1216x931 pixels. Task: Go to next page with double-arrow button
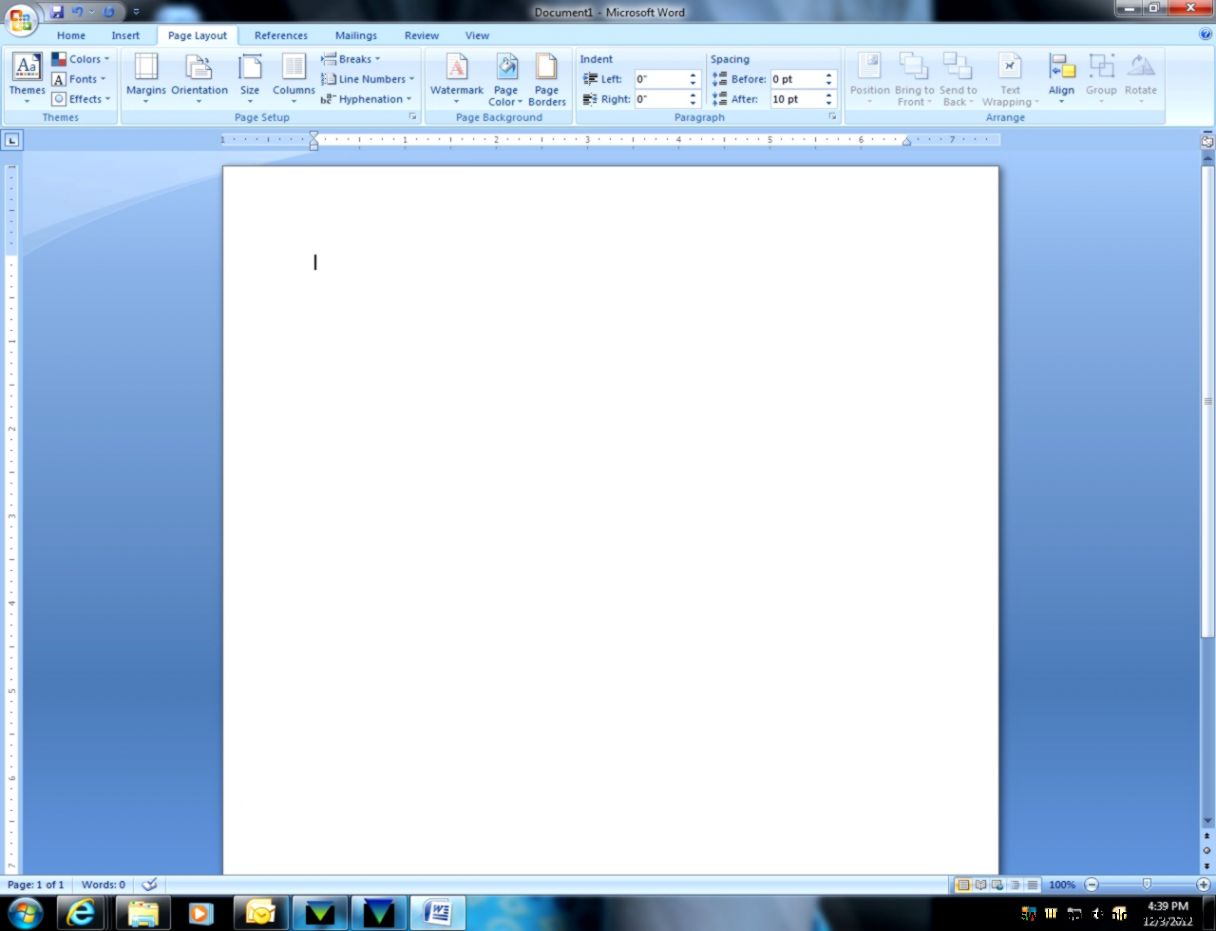1207,866
